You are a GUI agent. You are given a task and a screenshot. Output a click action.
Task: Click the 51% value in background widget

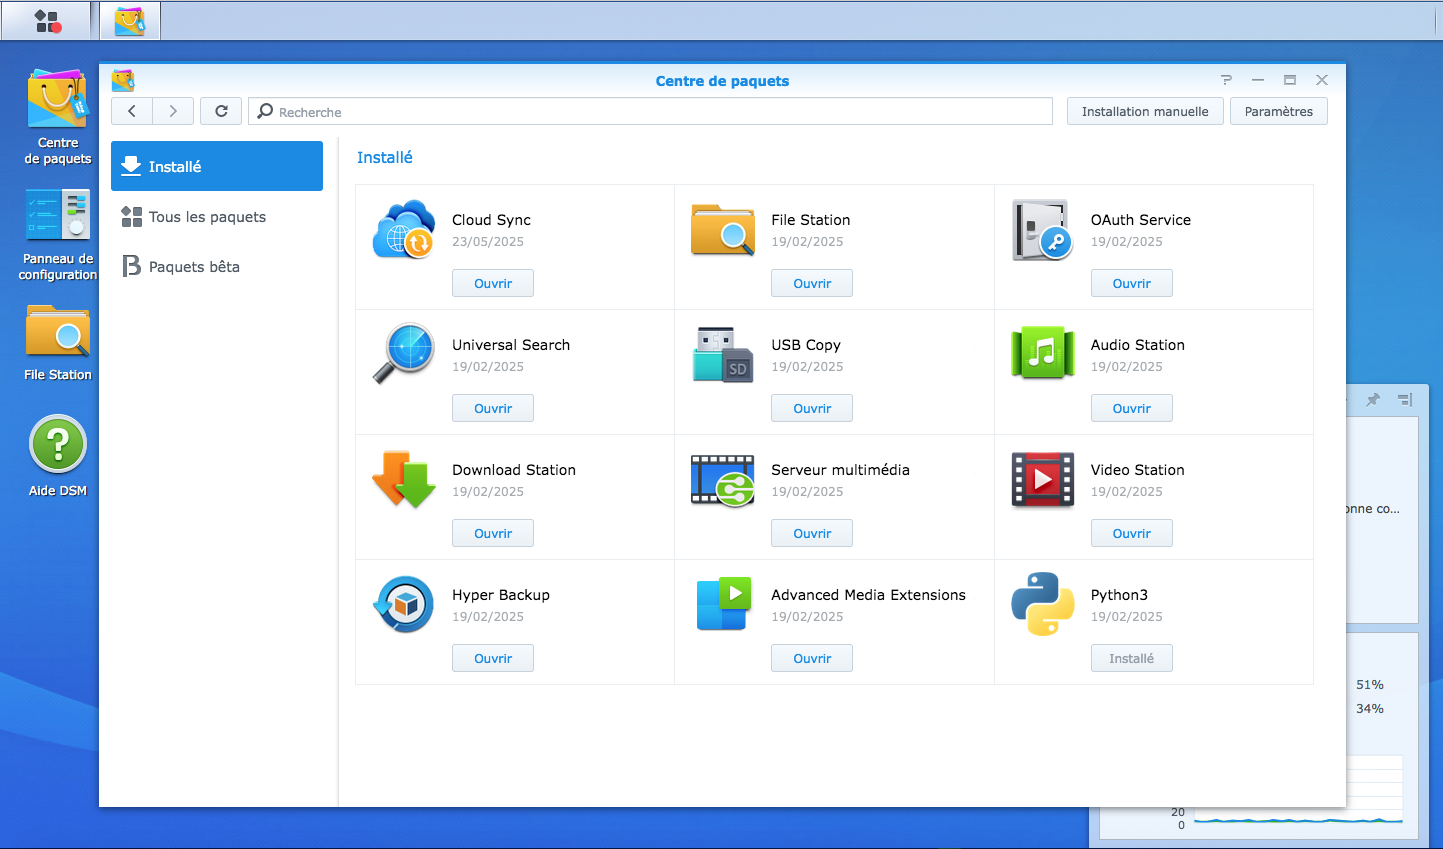pyautogui.click(x=1370, y=685)
